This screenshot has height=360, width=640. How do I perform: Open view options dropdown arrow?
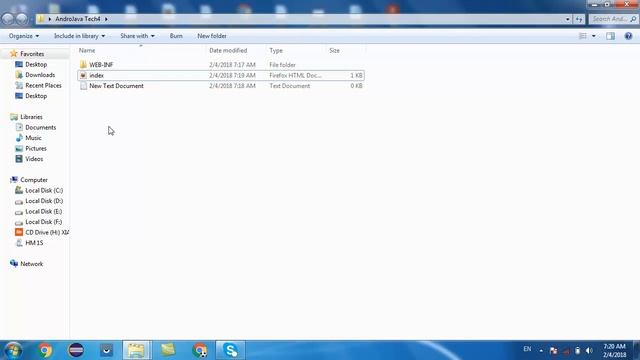click(x=593, y=36)
